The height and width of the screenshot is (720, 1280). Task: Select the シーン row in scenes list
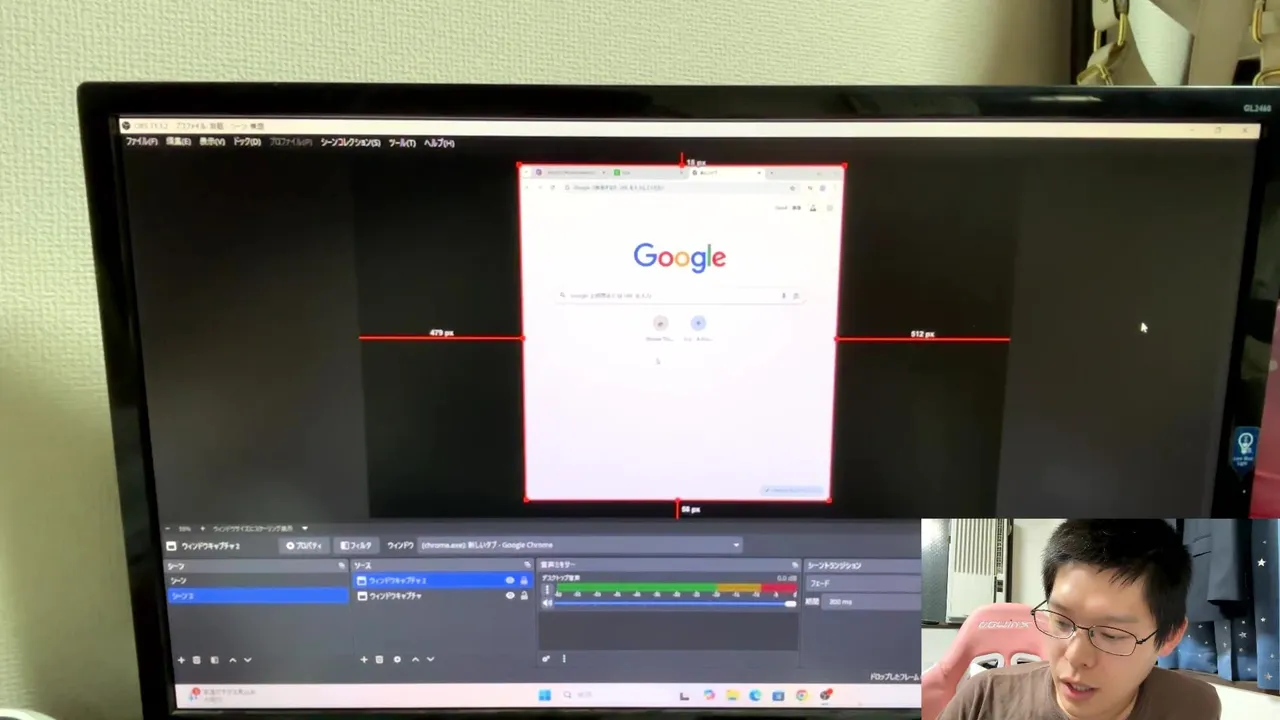(257, 581)
